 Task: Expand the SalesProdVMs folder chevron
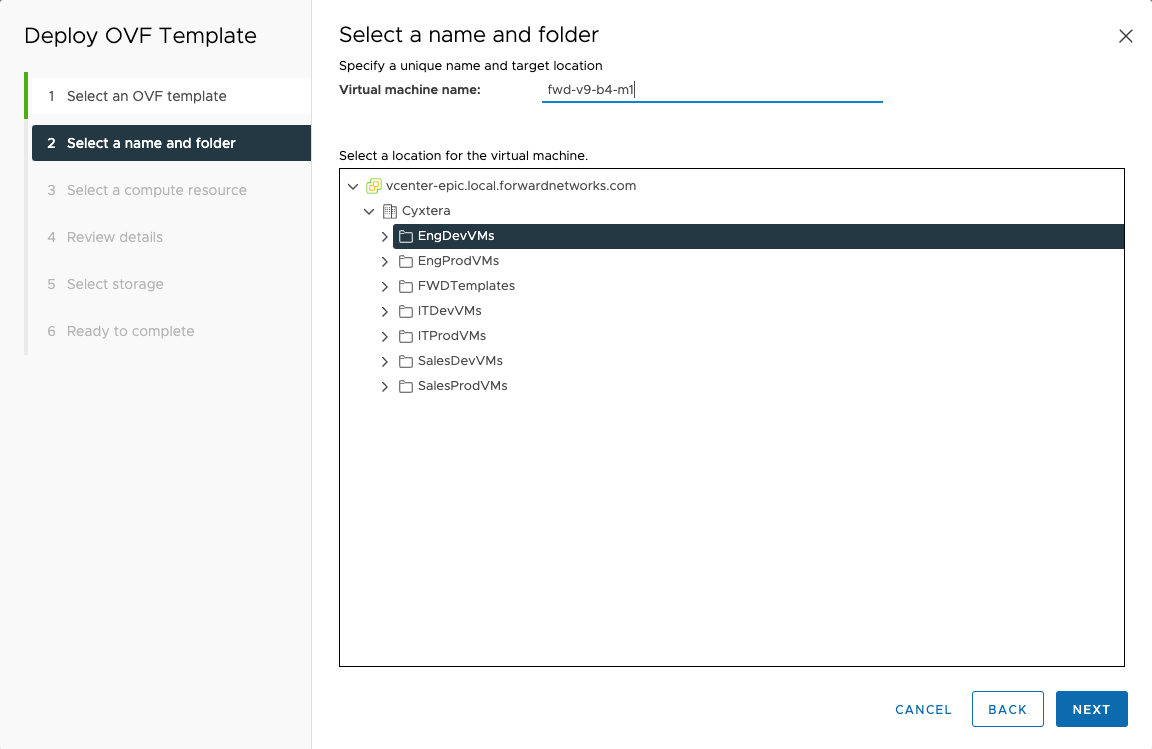[x=385, y=386]
